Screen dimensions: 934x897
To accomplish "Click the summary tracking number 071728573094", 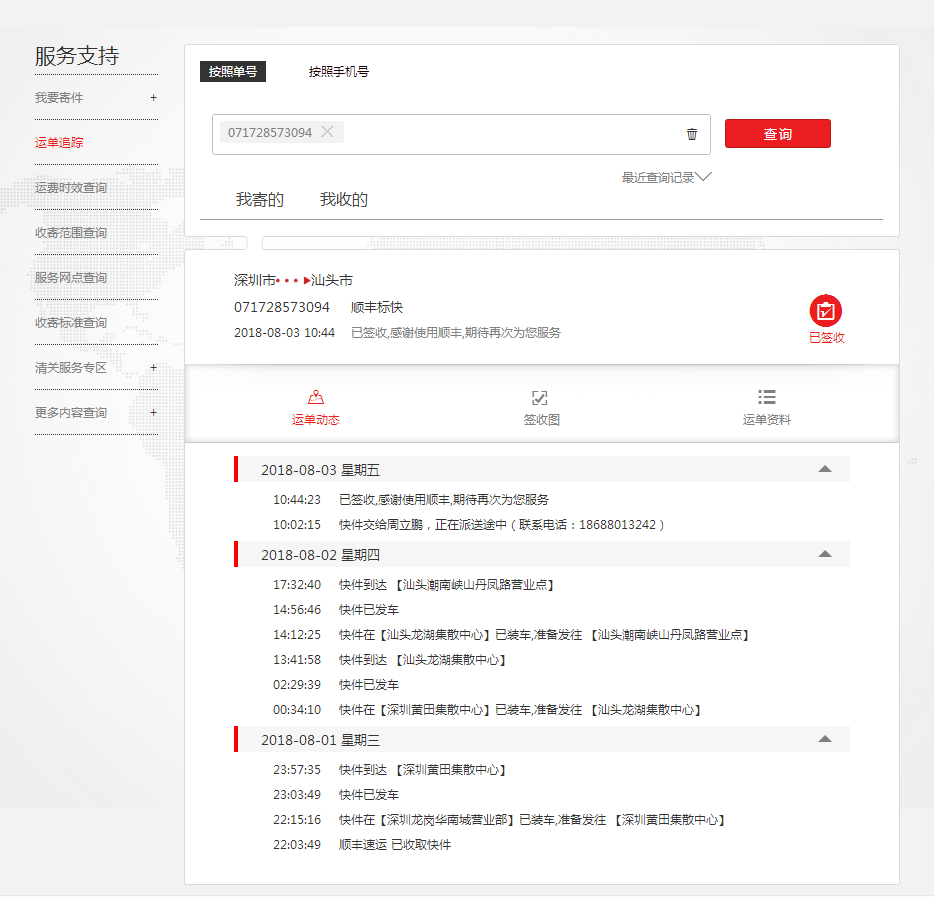I will 282,307.
